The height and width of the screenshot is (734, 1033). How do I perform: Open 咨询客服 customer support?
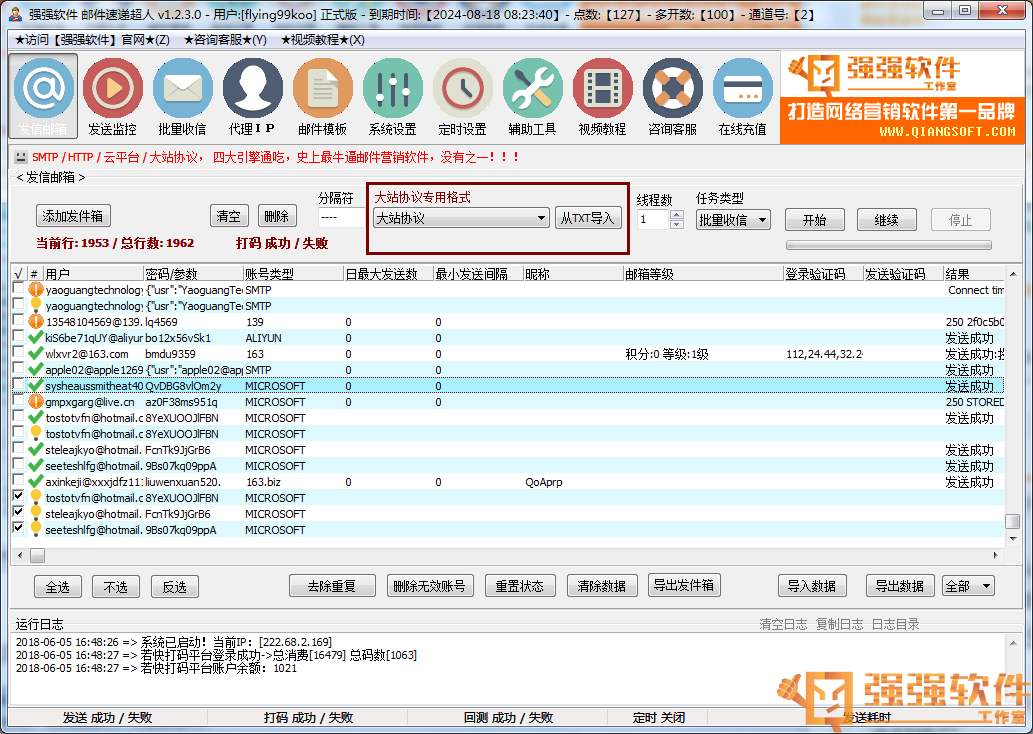click(673, 96)
